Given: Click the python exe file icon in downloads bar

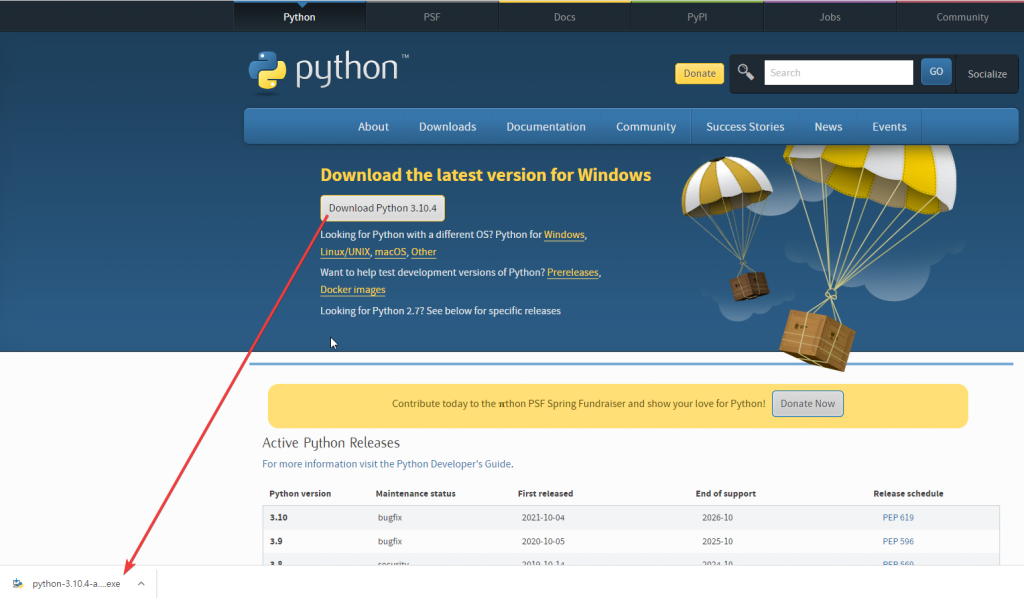Looking at the screenshot, I should (x=18, y=584).
